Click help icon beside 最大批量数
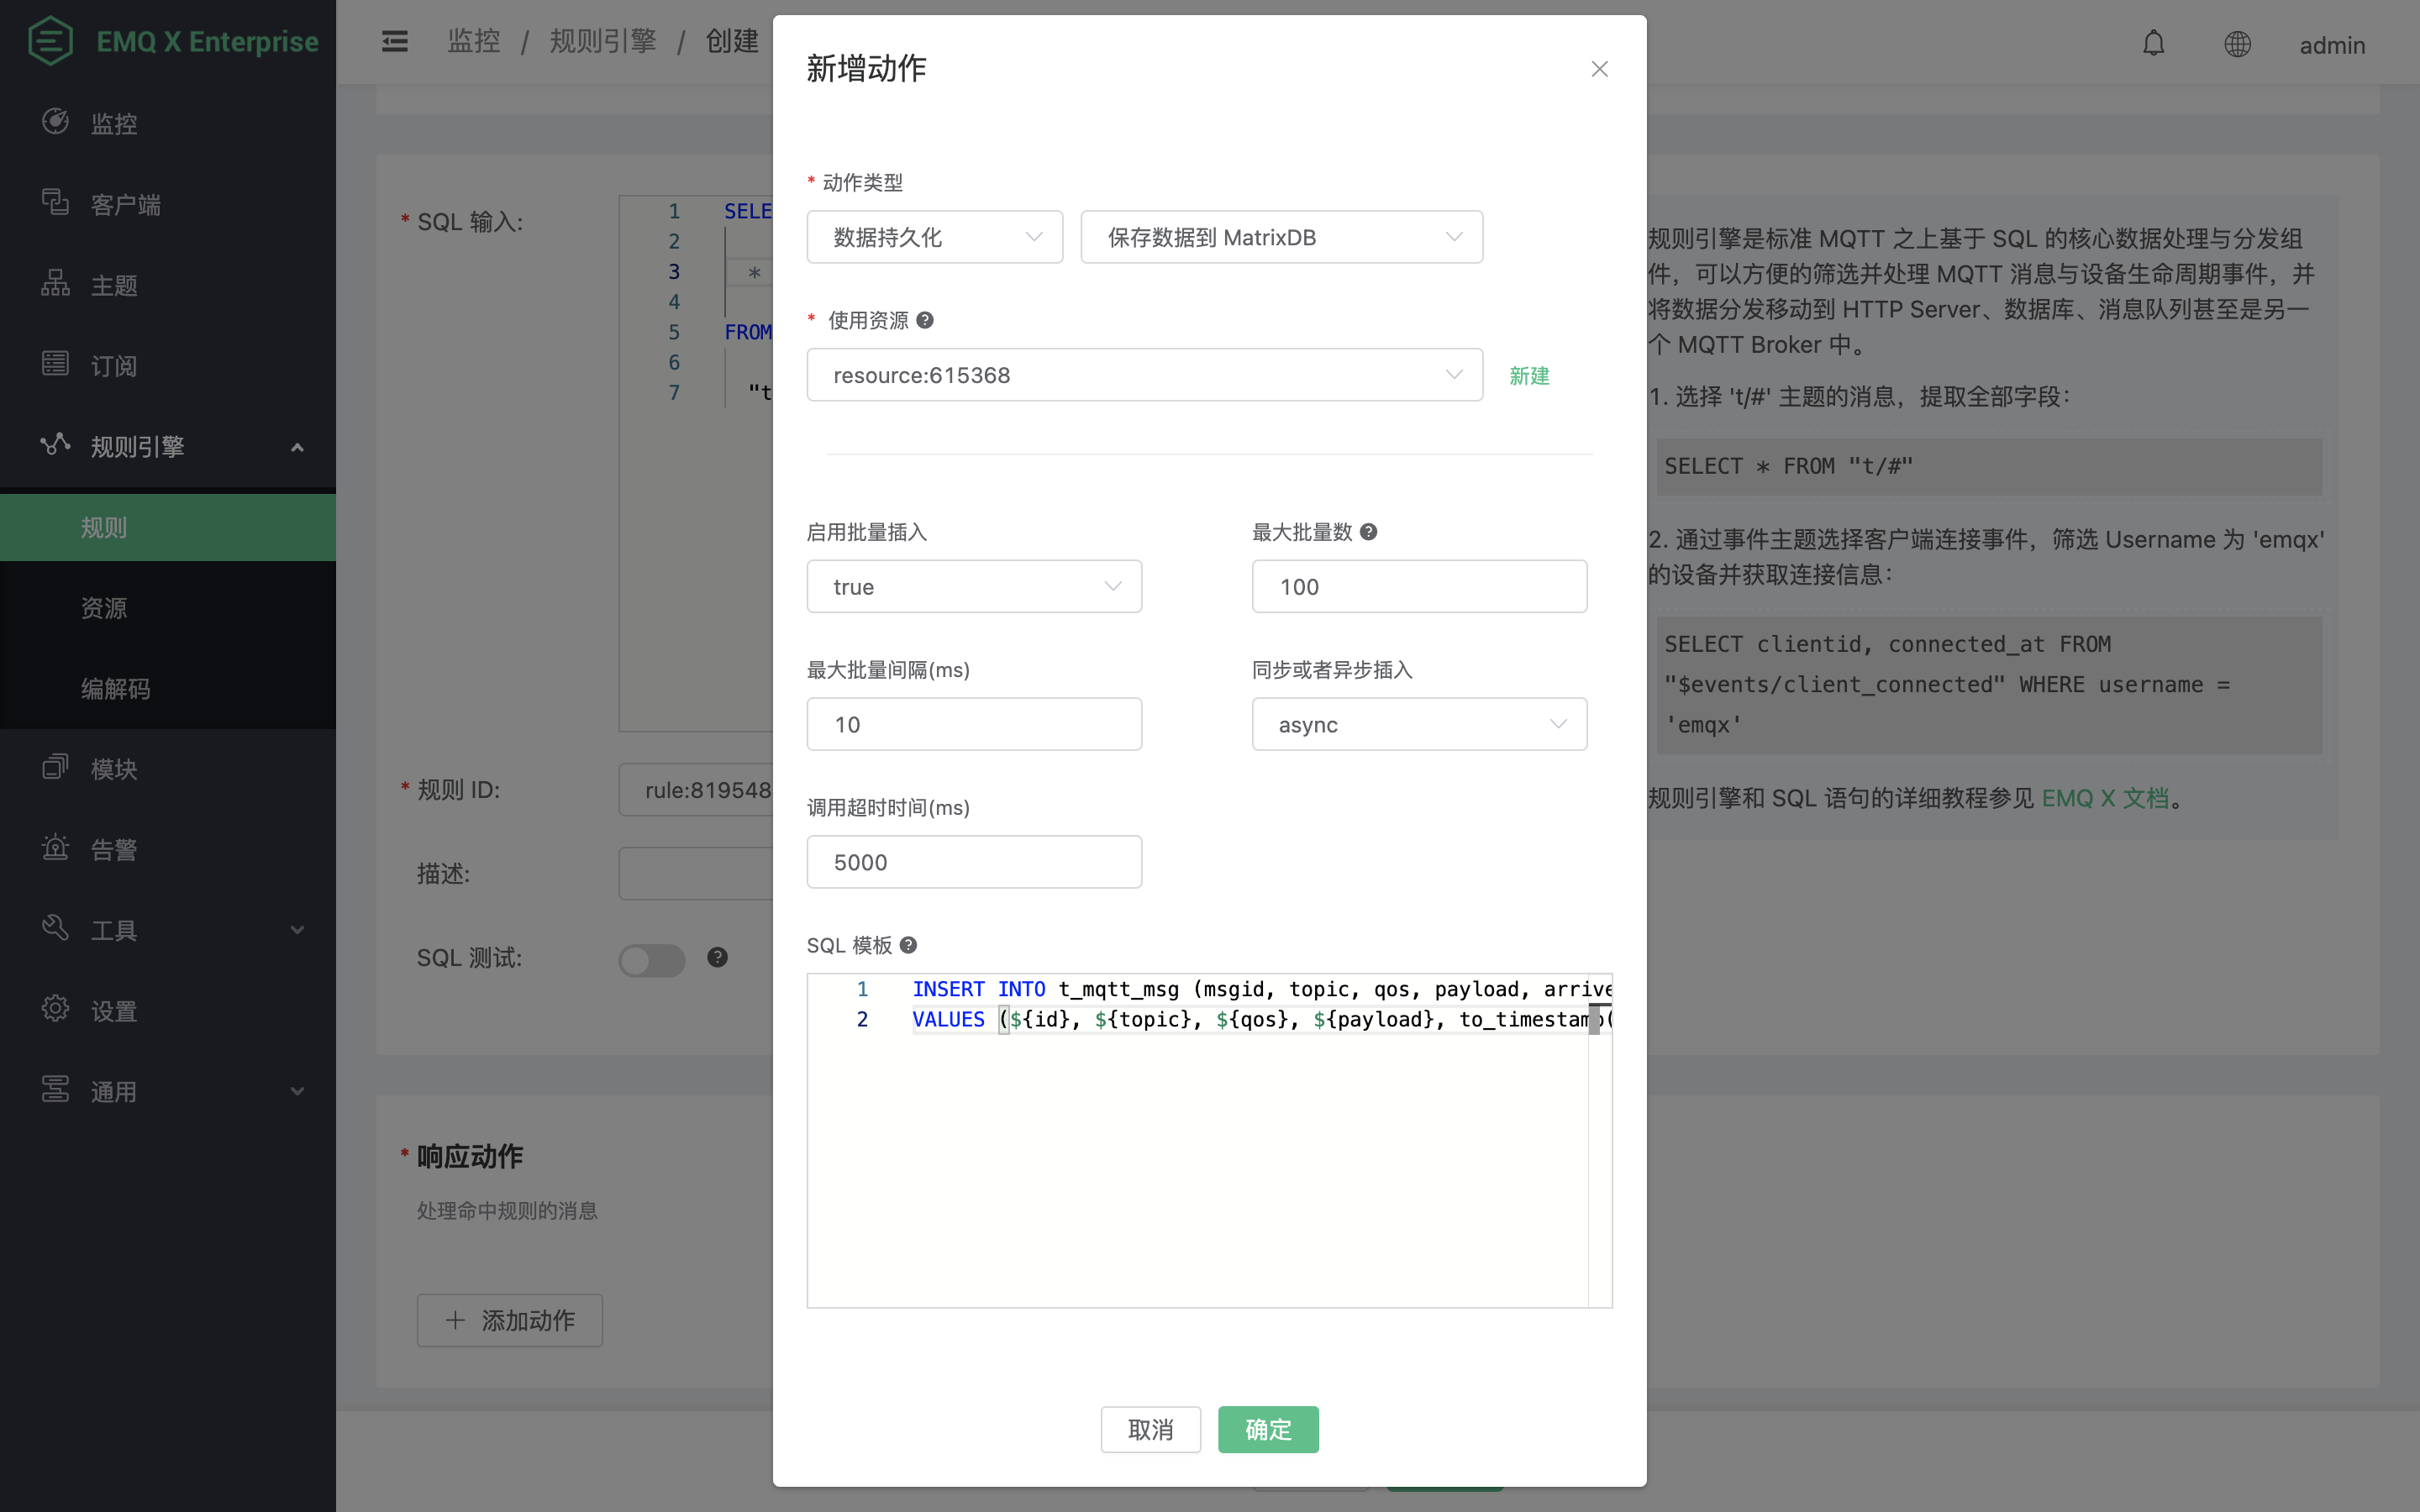 pos(1369,532)
